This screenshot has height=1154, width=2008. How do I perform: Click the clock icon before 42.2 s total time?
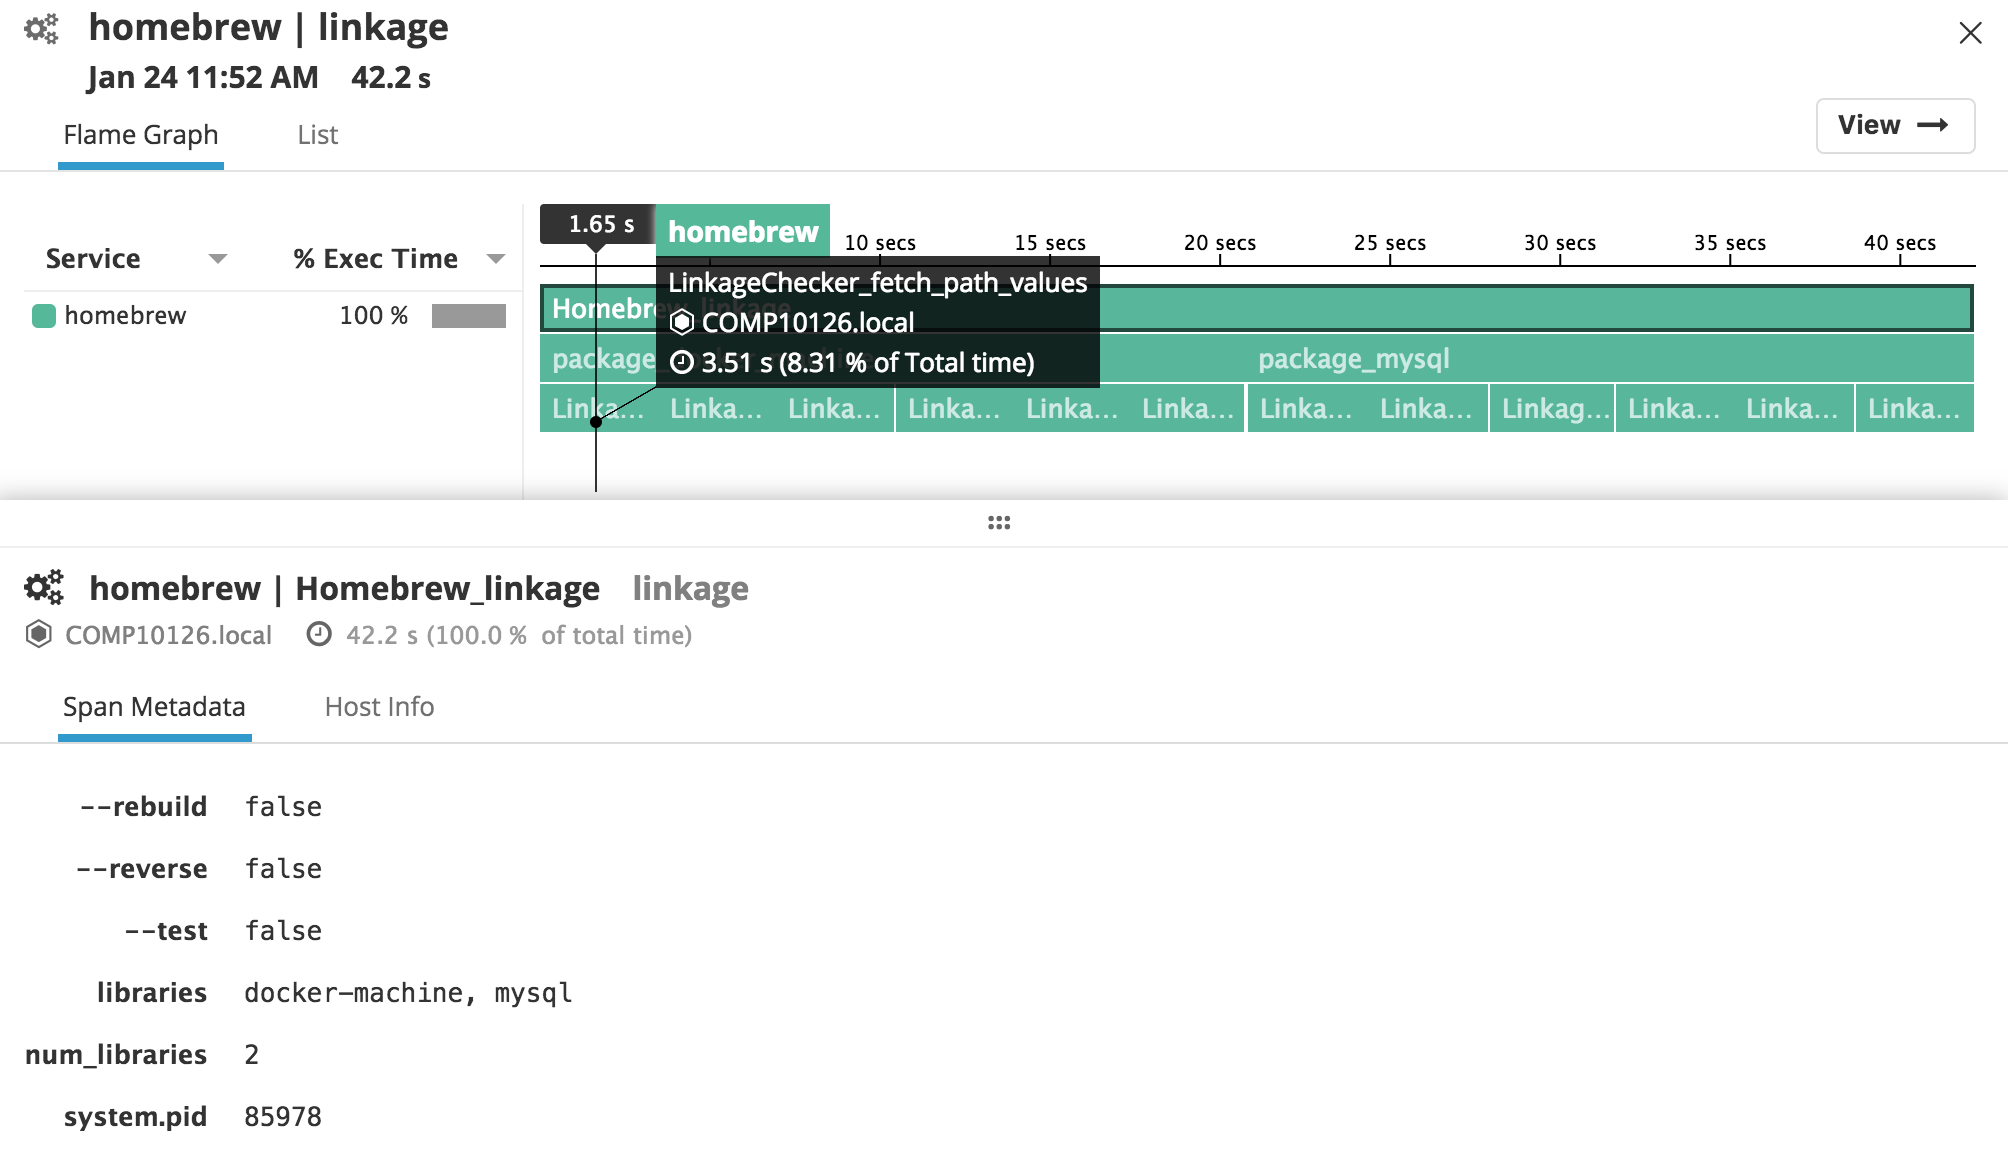click(318, 634)
